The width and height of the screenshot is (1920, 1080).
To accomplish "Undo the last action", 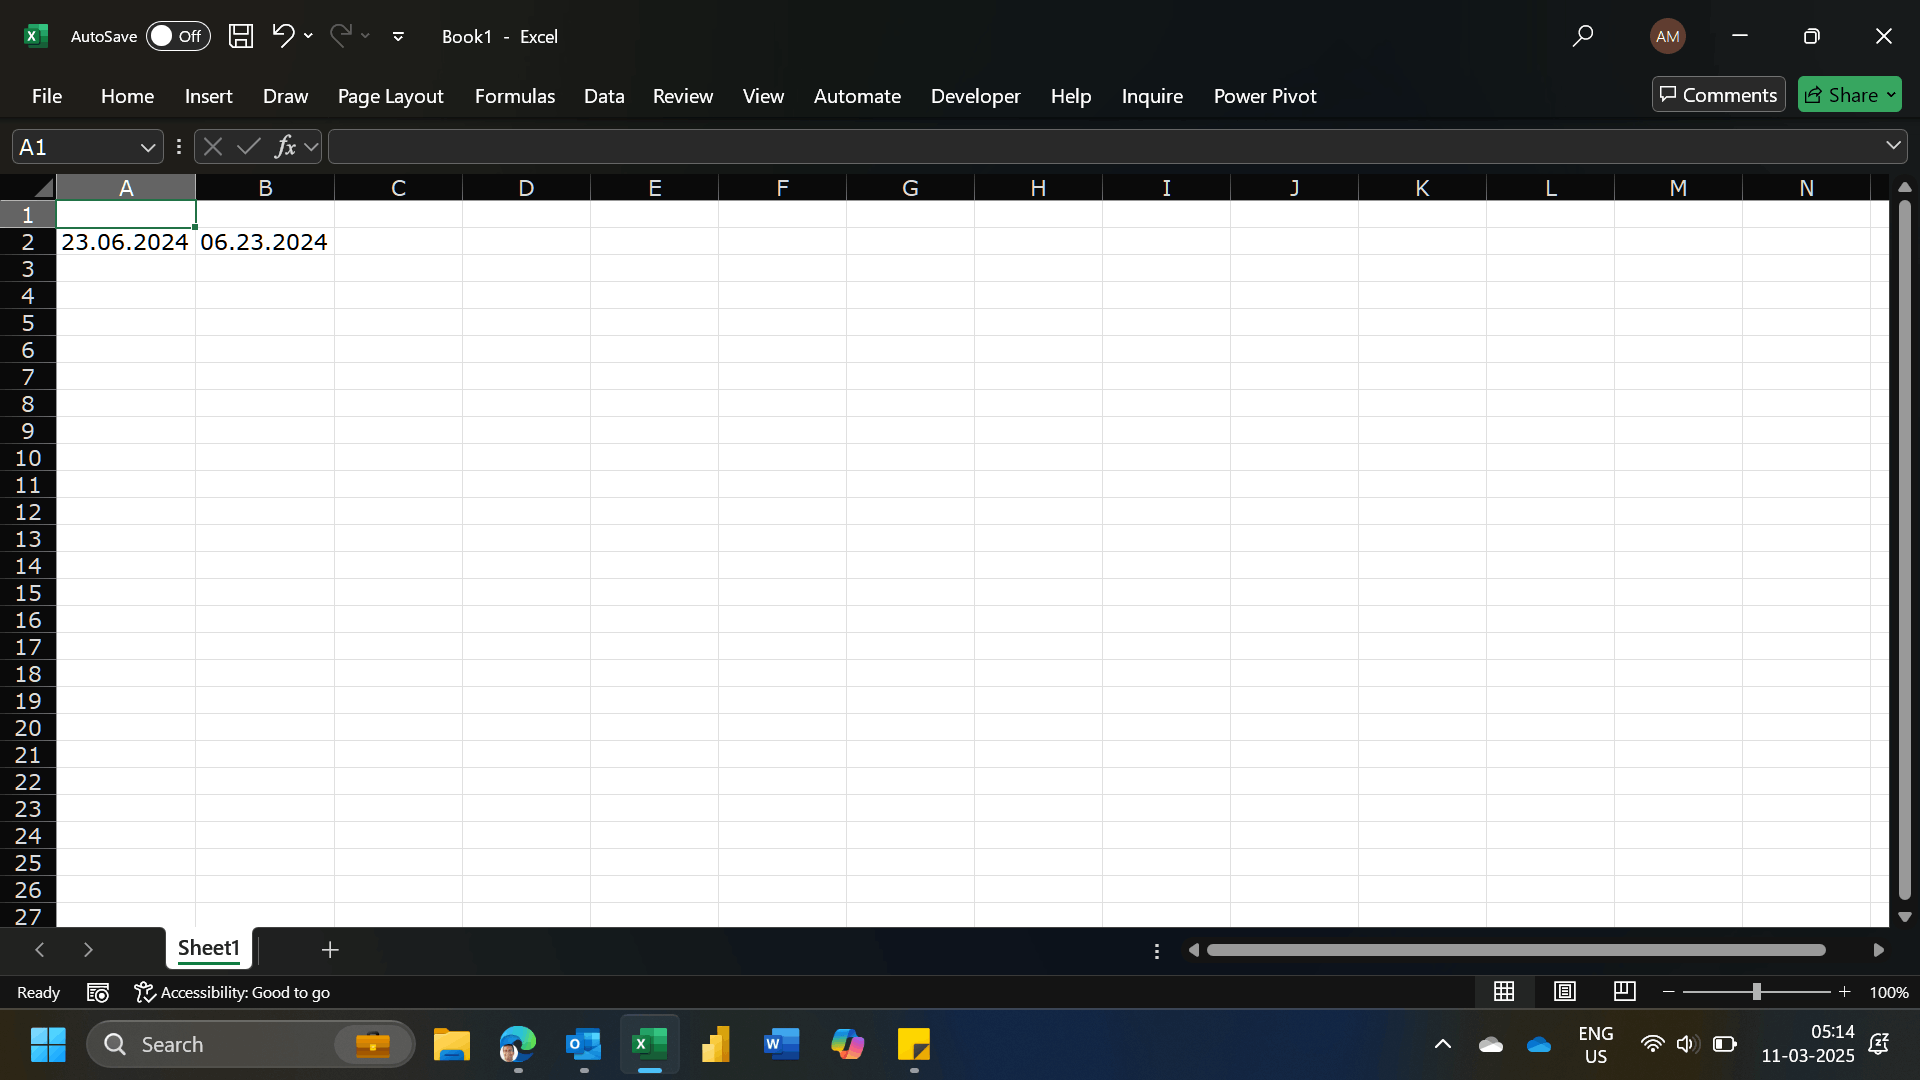I will click(282, 36).
